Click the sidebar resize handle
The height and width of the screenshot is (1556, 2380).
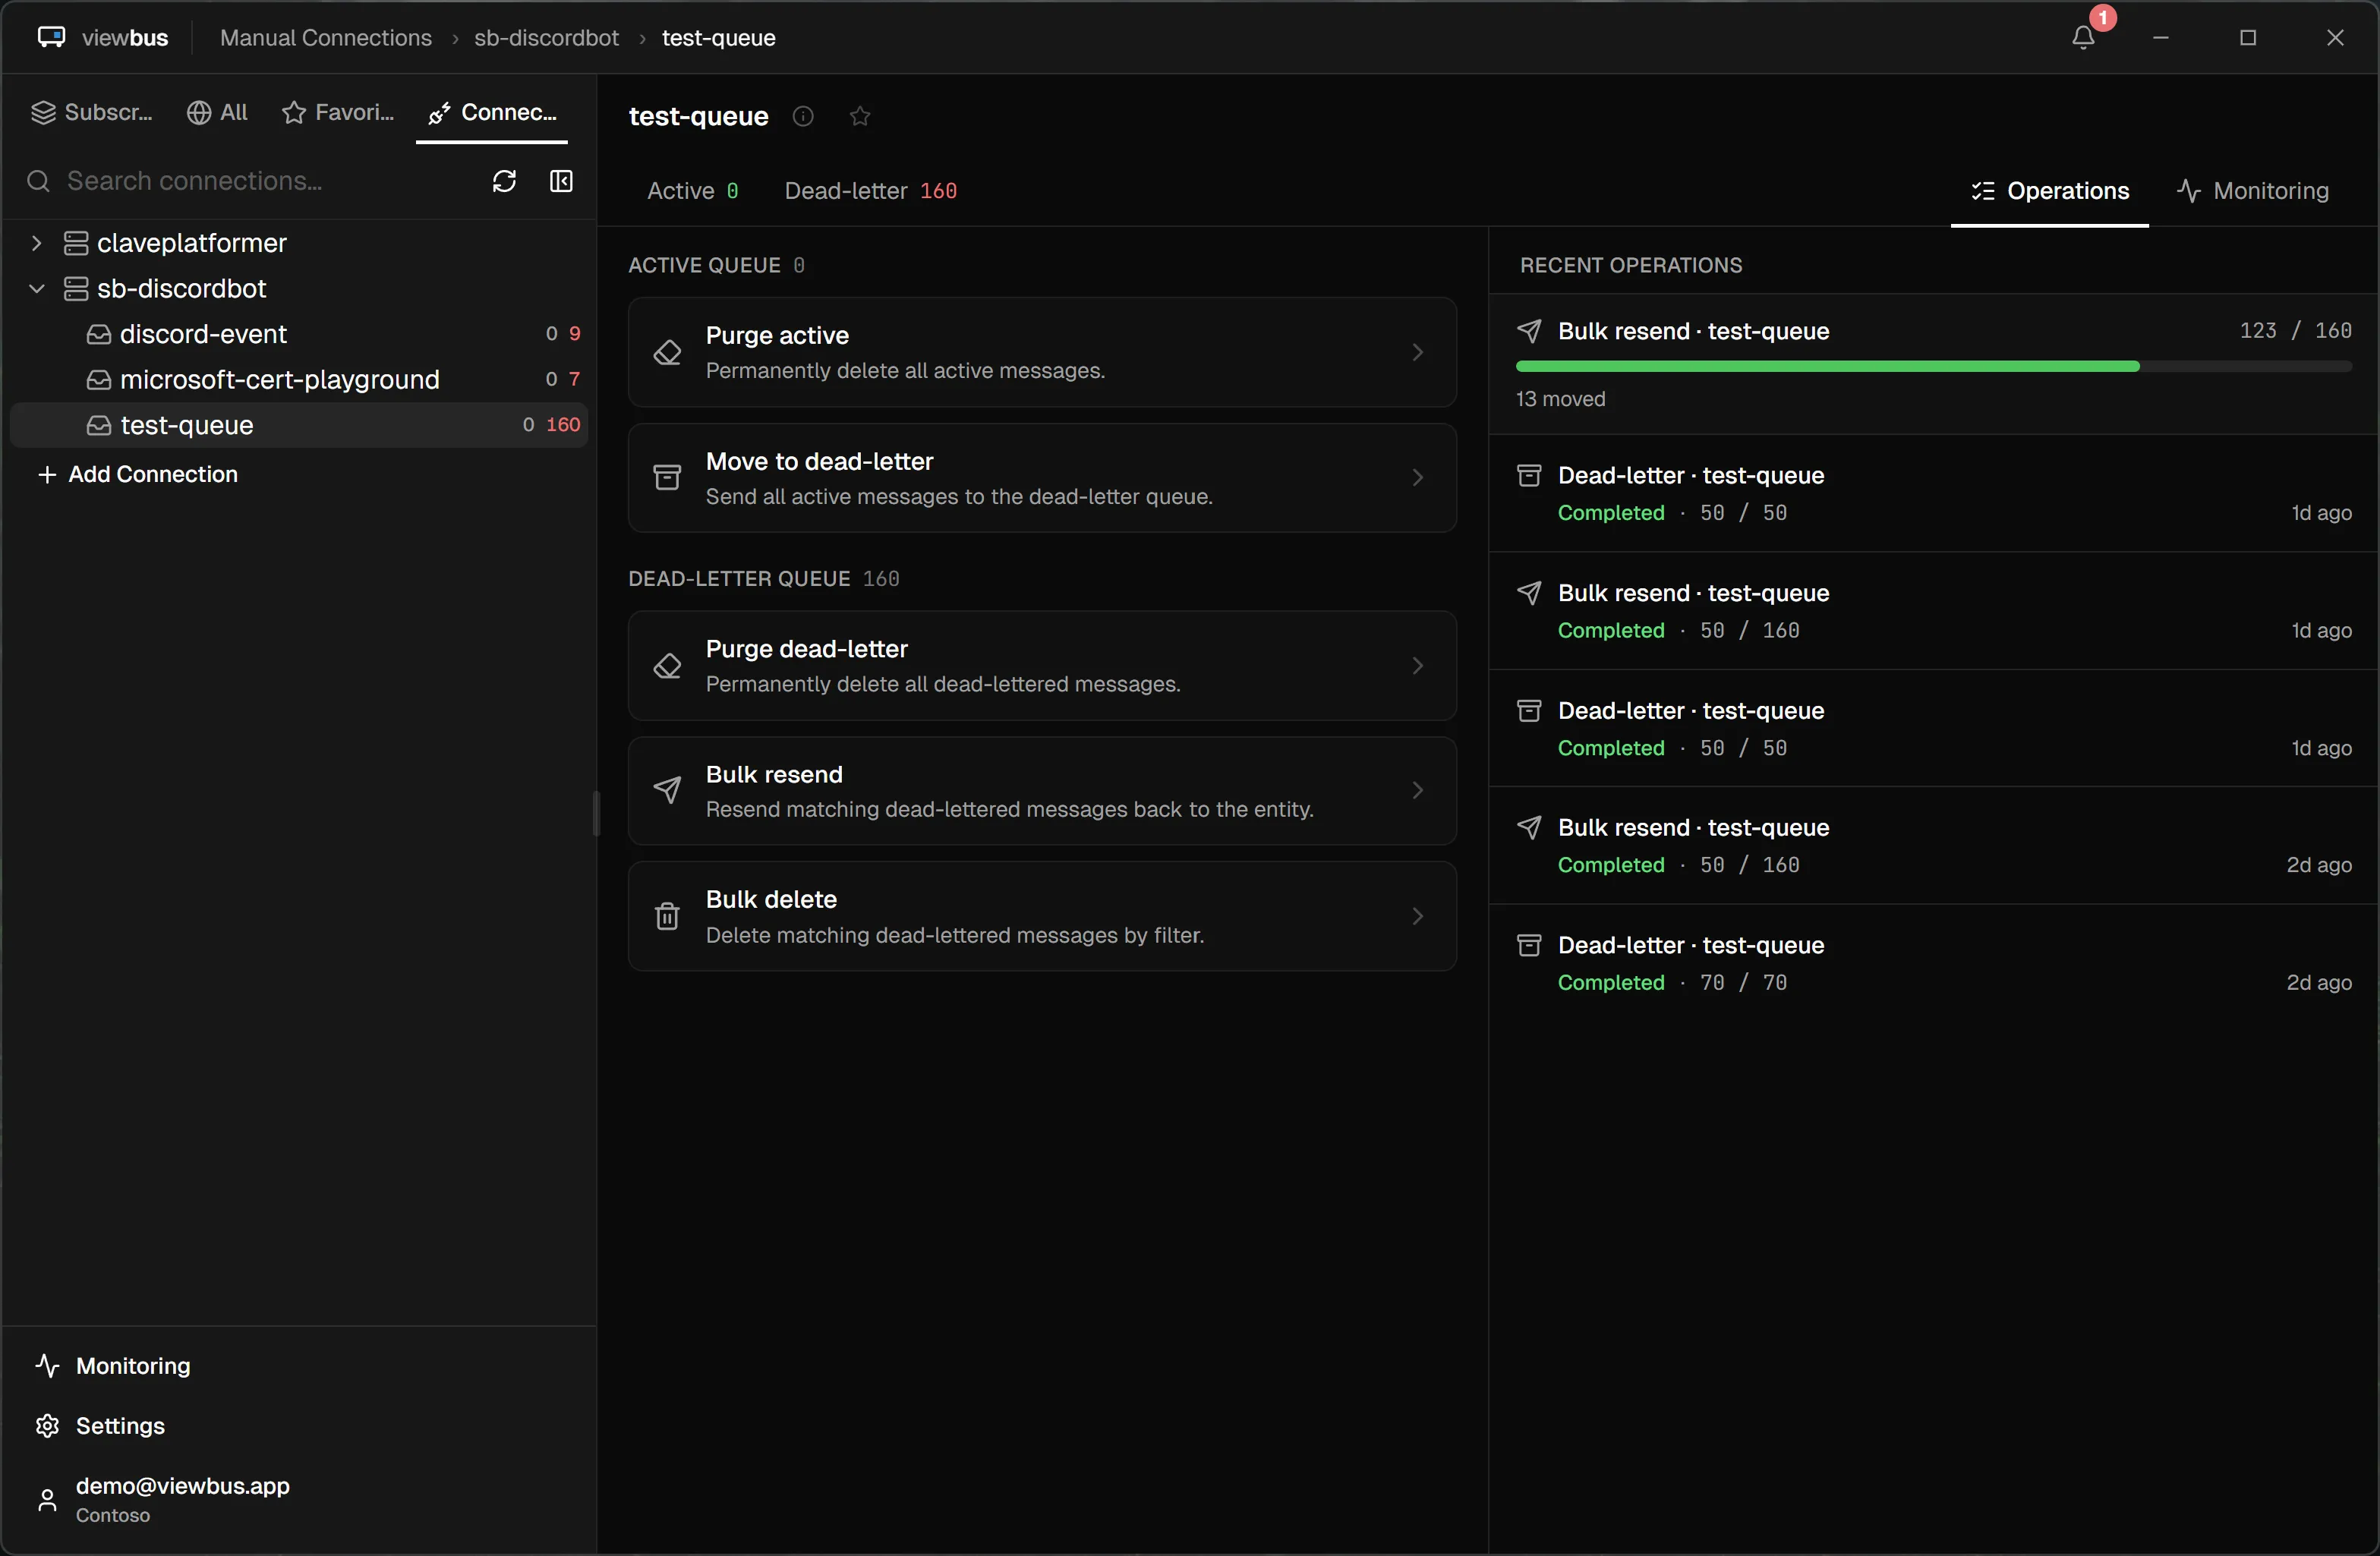click(x=596, y=814)
